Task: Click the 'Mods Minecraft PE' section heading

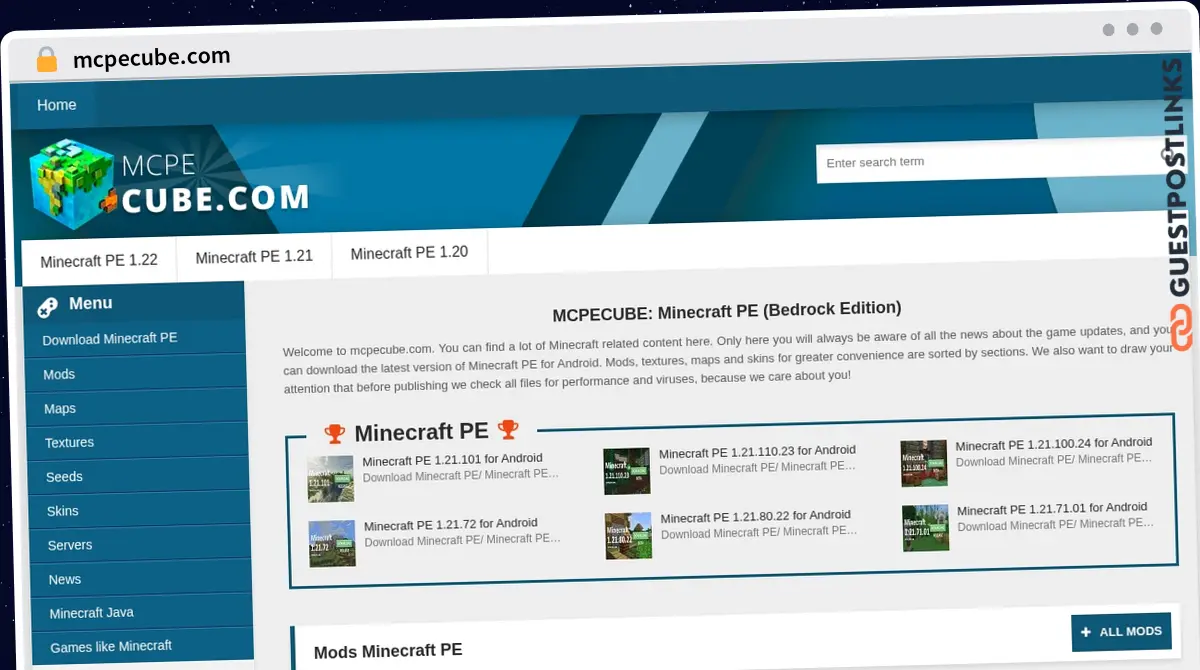Action: pyautogui.click(x=388, y=652)
